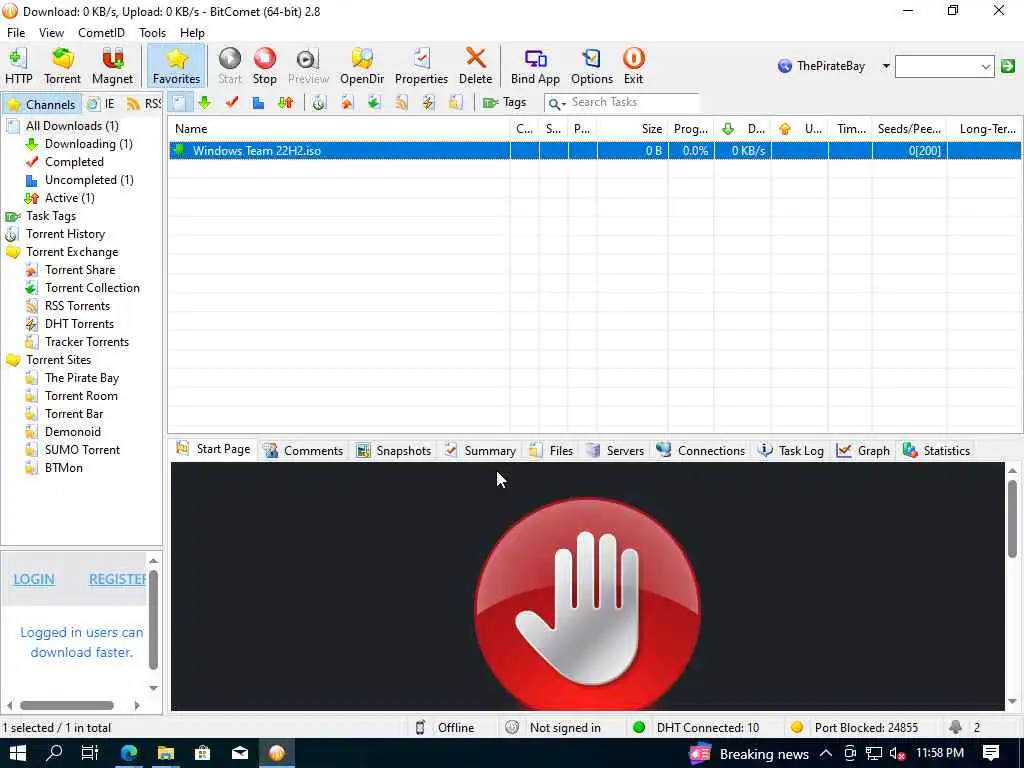This screenshot has height=768, width=1024.
Task: Sort by Name column header
Action: [338, 129]
